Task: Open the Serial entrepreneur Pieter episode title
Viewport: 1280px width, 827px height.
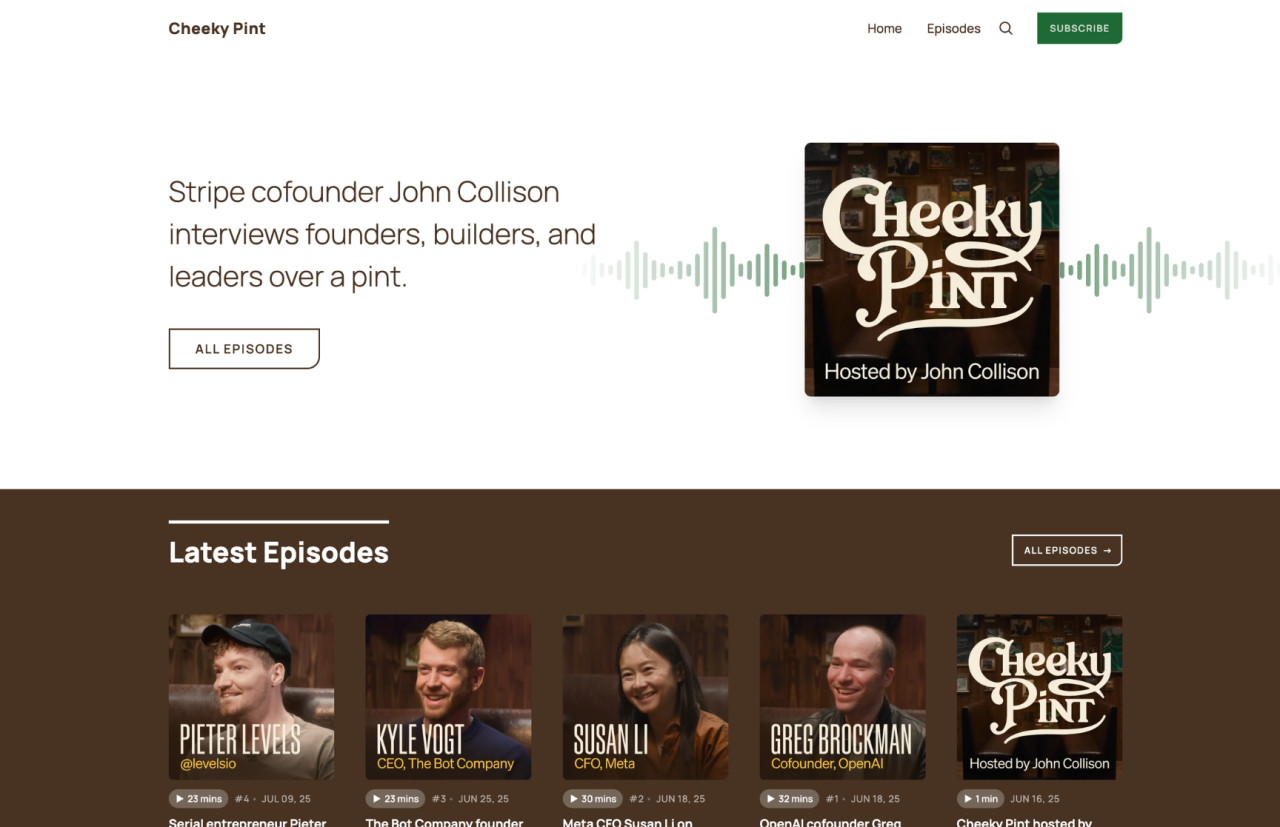Action: pyautogui.click(x=248, y=822)
